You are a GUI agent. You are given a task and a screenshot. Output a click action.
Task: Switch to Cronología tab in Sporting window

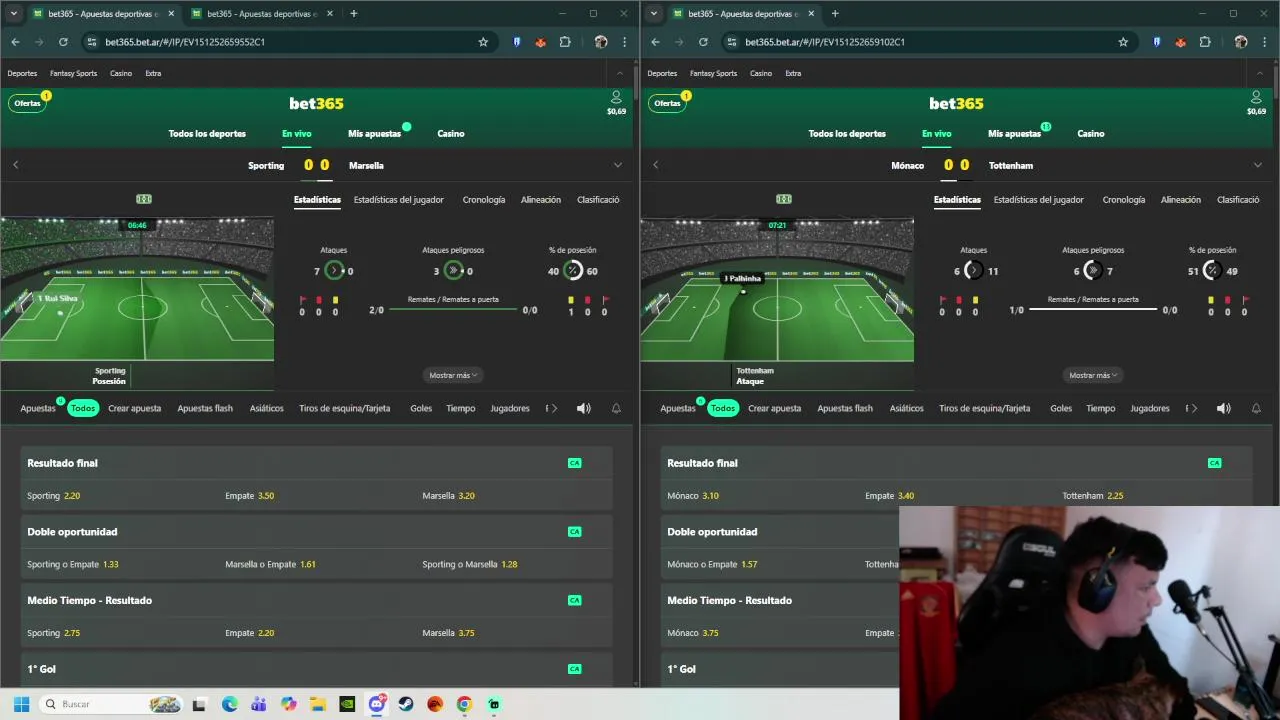(484, 199)
